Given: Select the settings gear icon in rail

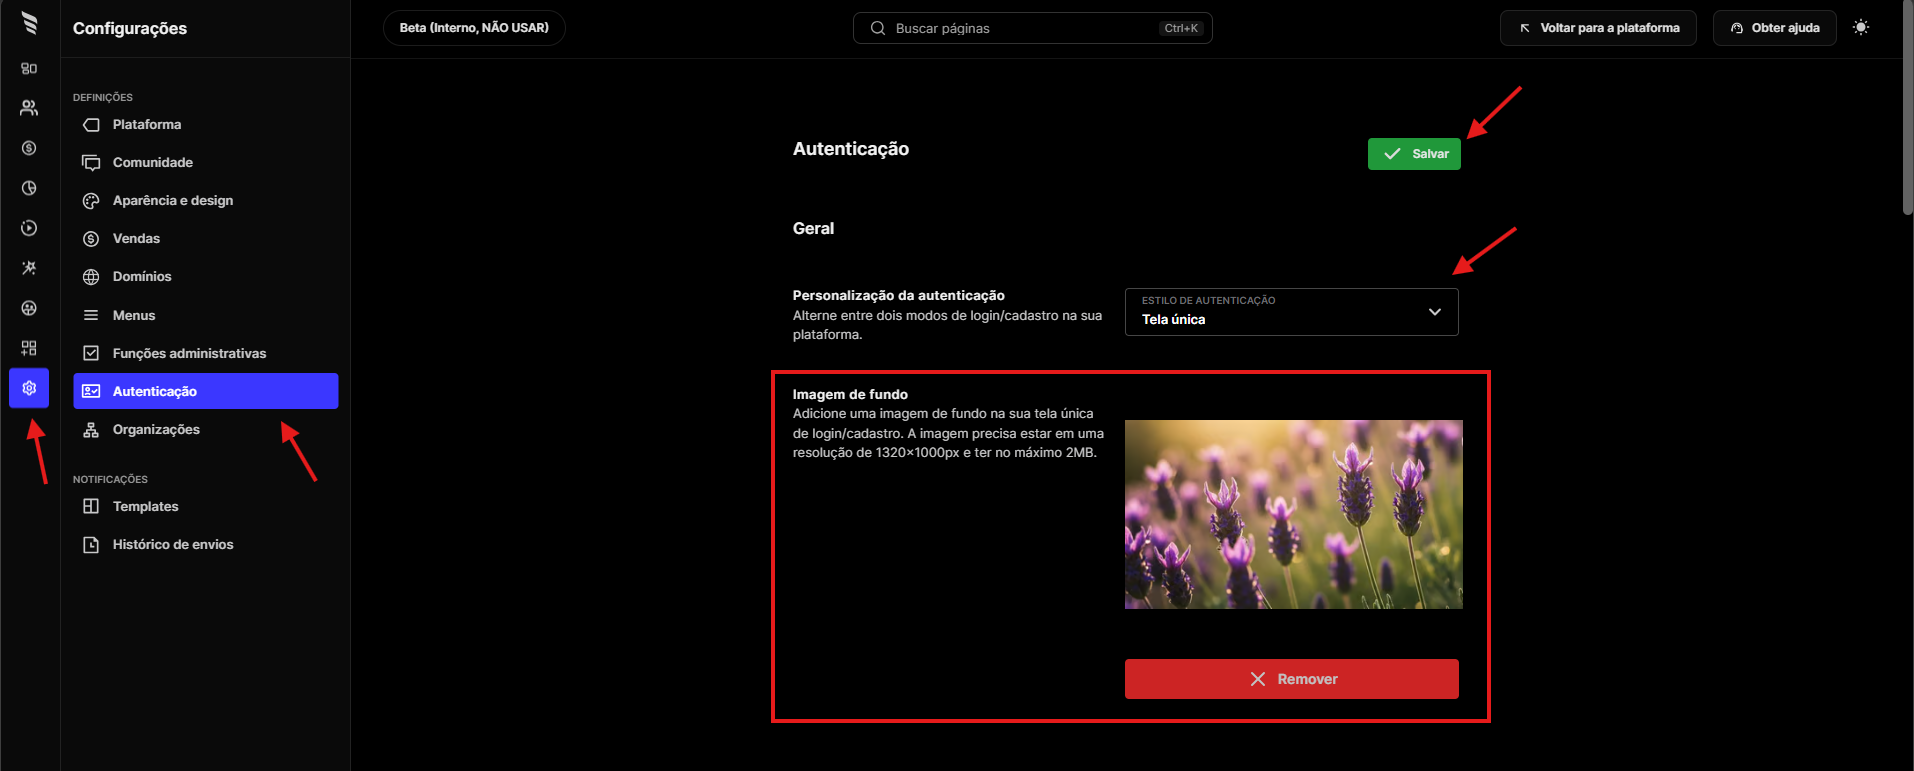Looking at the screenshot, I should tap(29, 388).
